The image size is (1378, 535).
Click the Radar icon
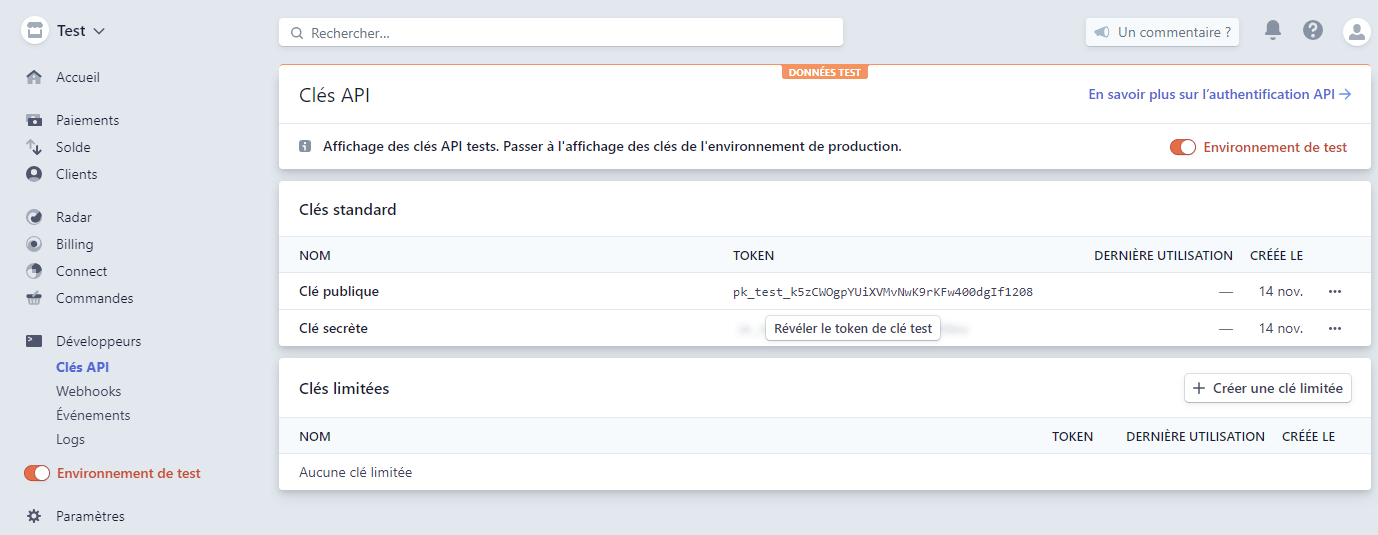(34, 217)
